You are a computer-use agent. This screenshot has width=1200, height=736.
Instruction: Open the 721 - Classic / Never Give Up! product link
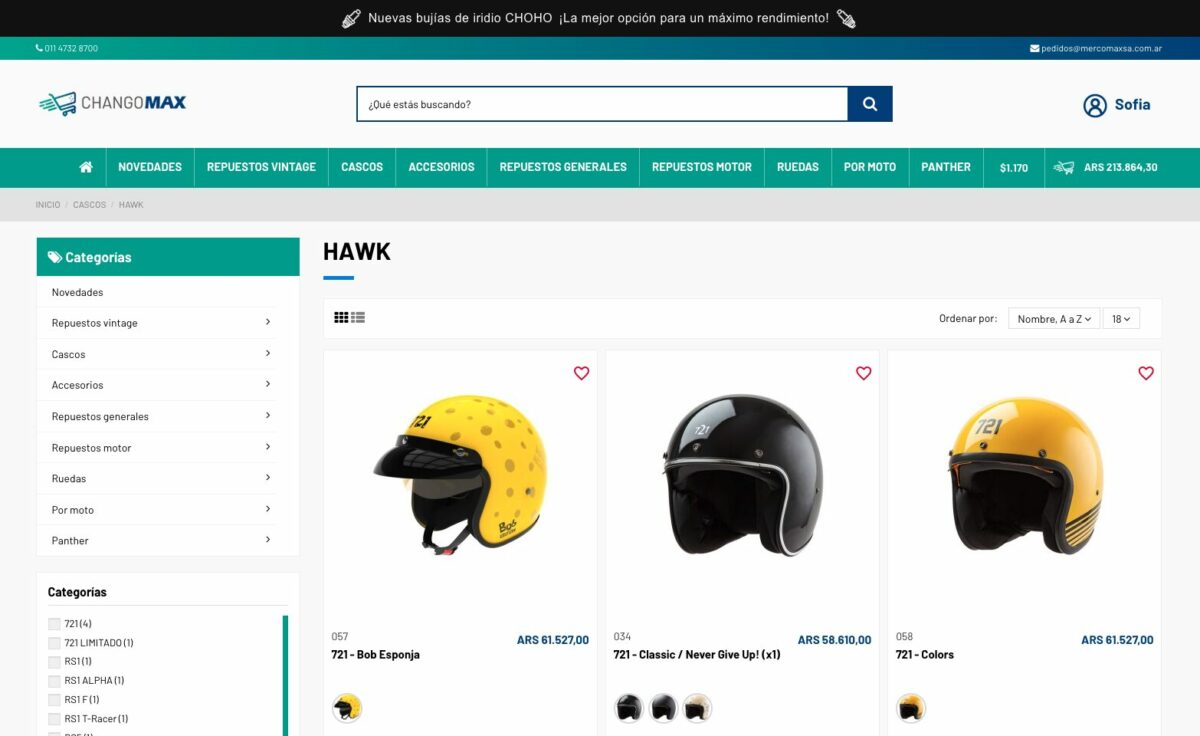pos(697,655)
